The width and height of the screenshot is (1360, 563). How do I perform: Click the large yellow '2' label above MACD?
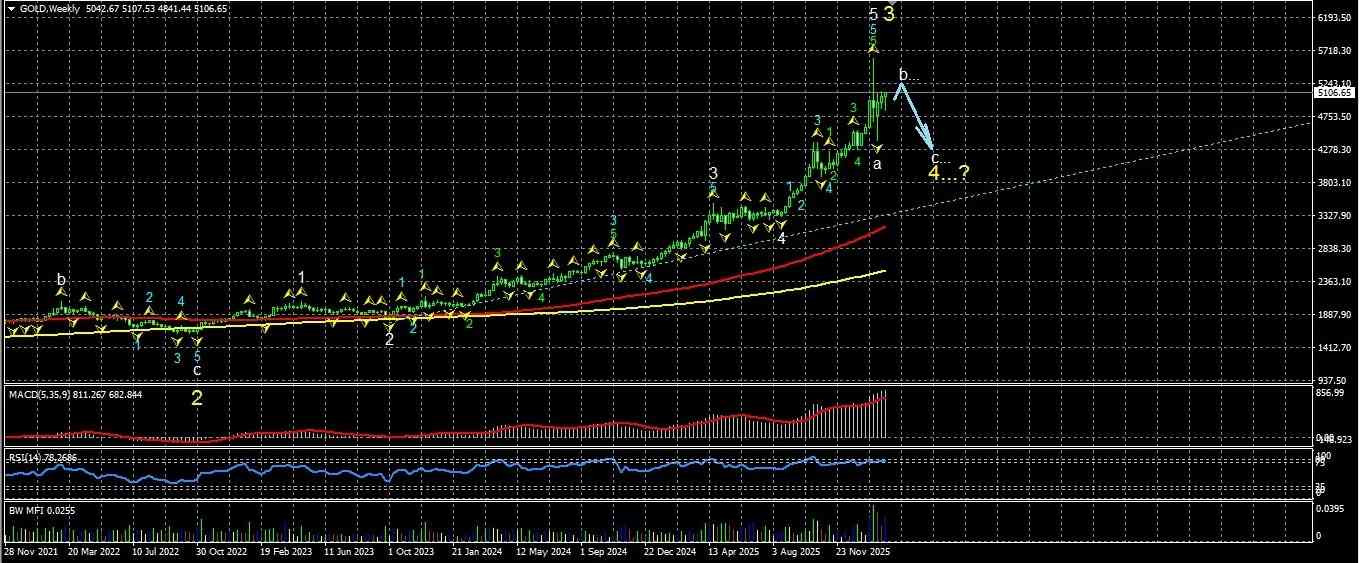197,398
